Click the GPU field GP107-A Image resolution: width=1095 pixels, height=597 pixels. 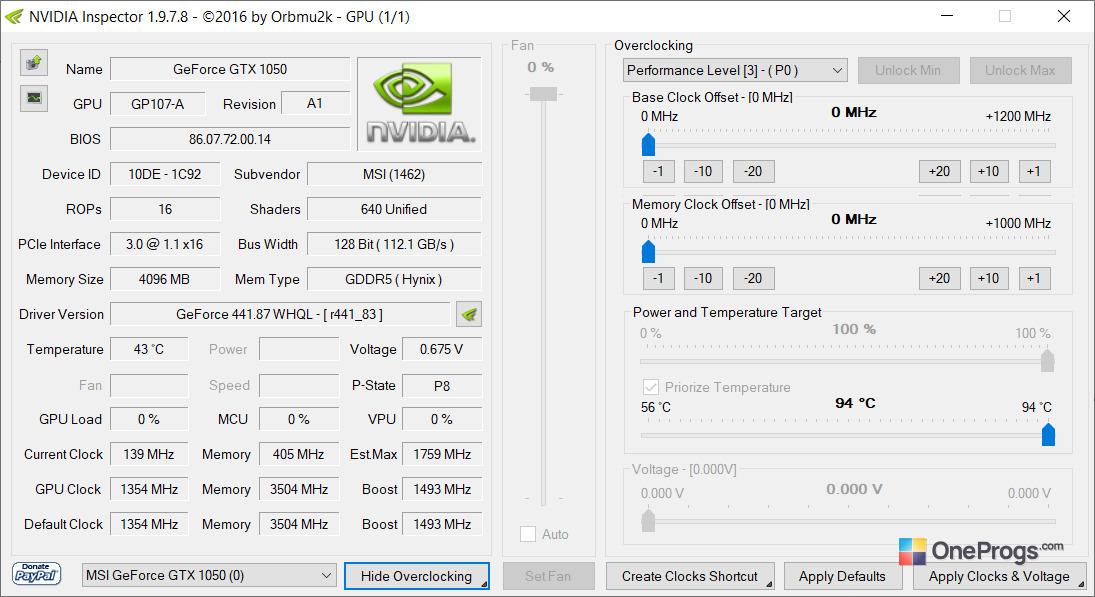point(158,104)
